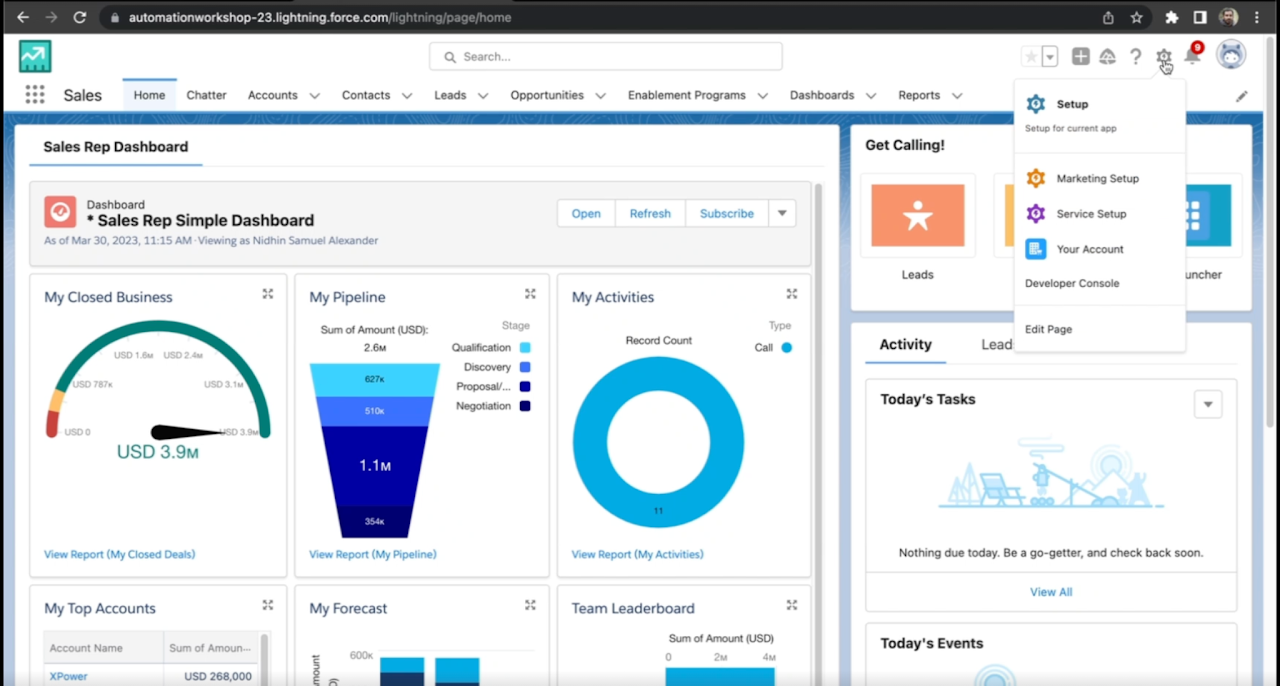
Task: Expand the dashboard actions dropdown arrow
Action: 782,213
